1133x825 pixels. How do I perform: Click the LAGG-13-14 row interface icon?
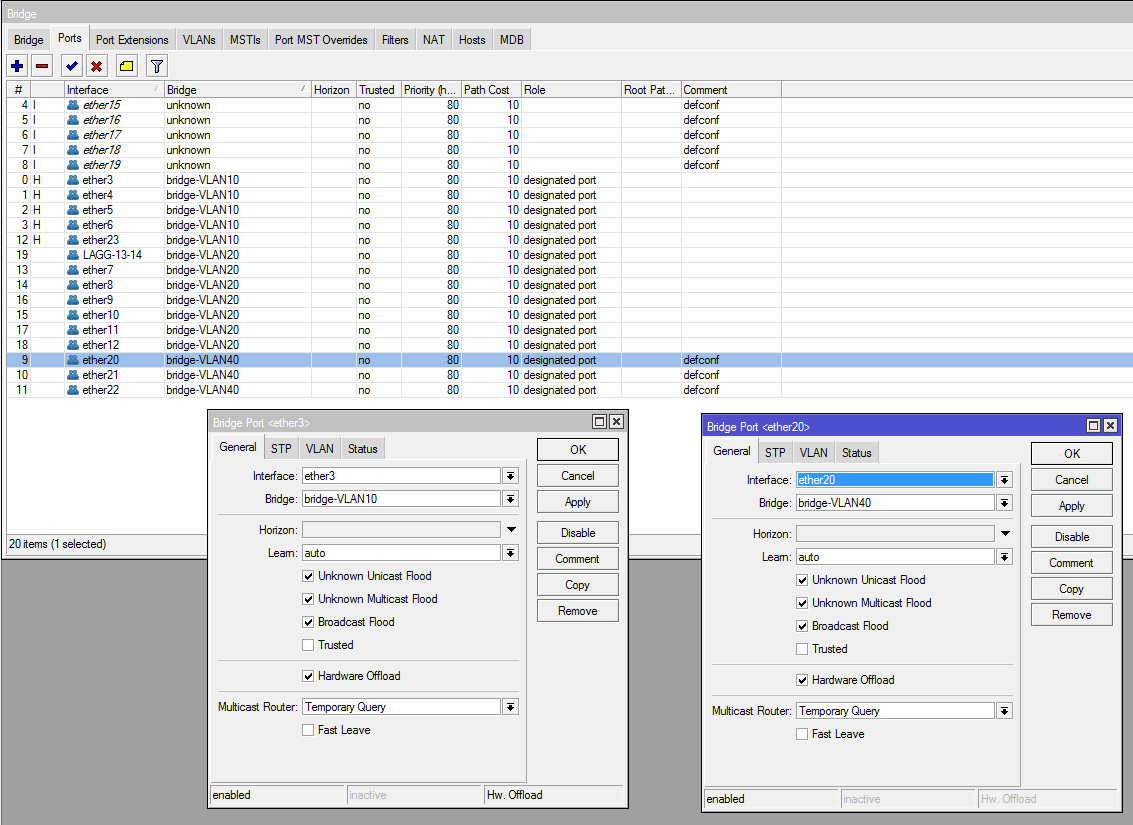tap(73, 255)
